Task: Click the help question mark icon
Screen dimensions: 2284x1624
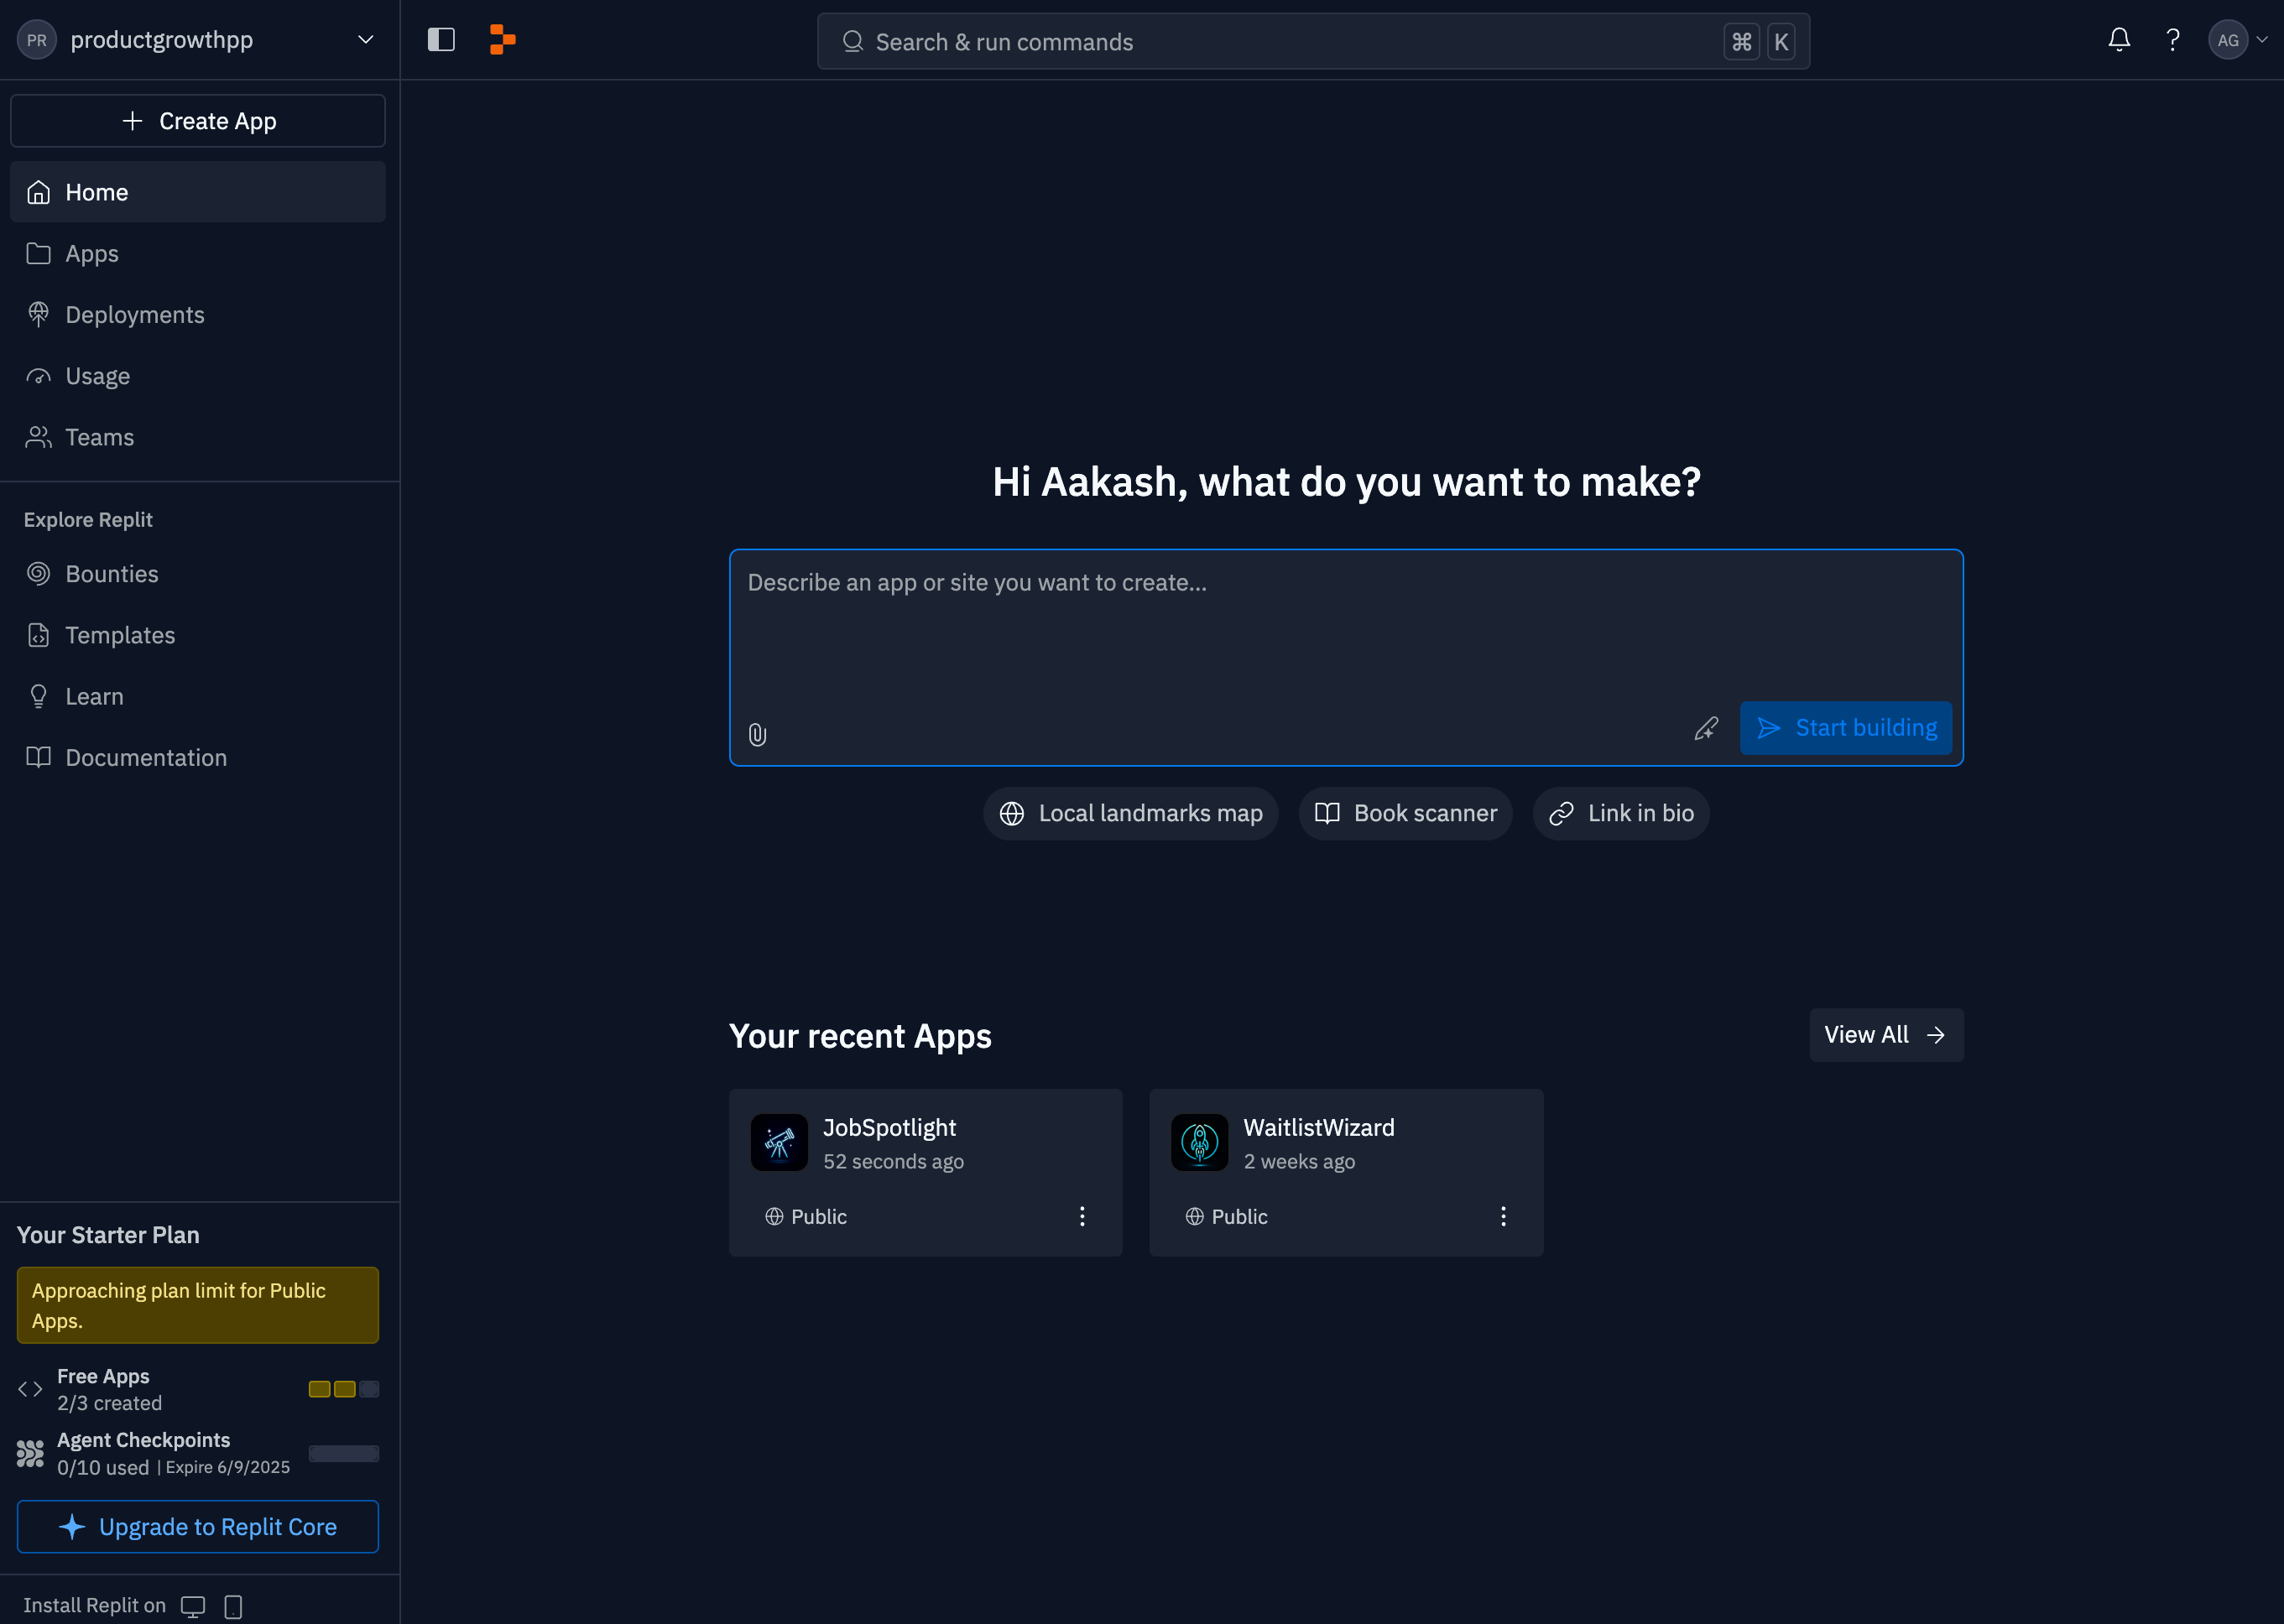Action: tap(2172, 40)
